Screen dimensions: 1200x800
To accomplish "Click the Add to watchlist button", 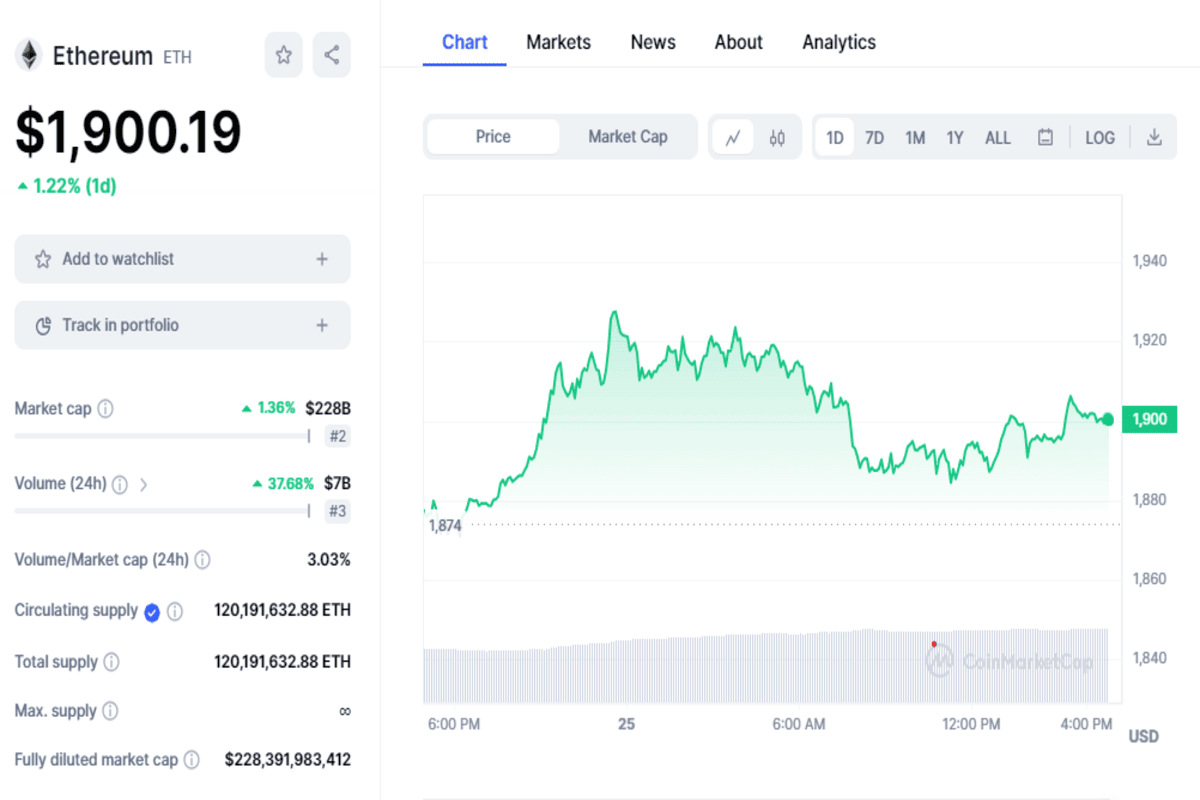I will (x=183, y=259).
